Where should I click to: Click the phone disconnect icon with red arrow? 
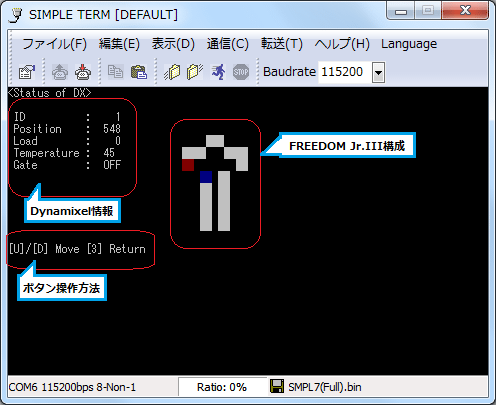[x=83, y=72]
